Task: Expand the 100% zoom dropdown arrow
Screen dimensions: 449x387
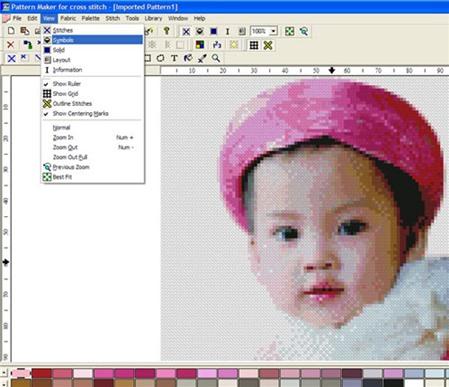Action: point(273,31)
